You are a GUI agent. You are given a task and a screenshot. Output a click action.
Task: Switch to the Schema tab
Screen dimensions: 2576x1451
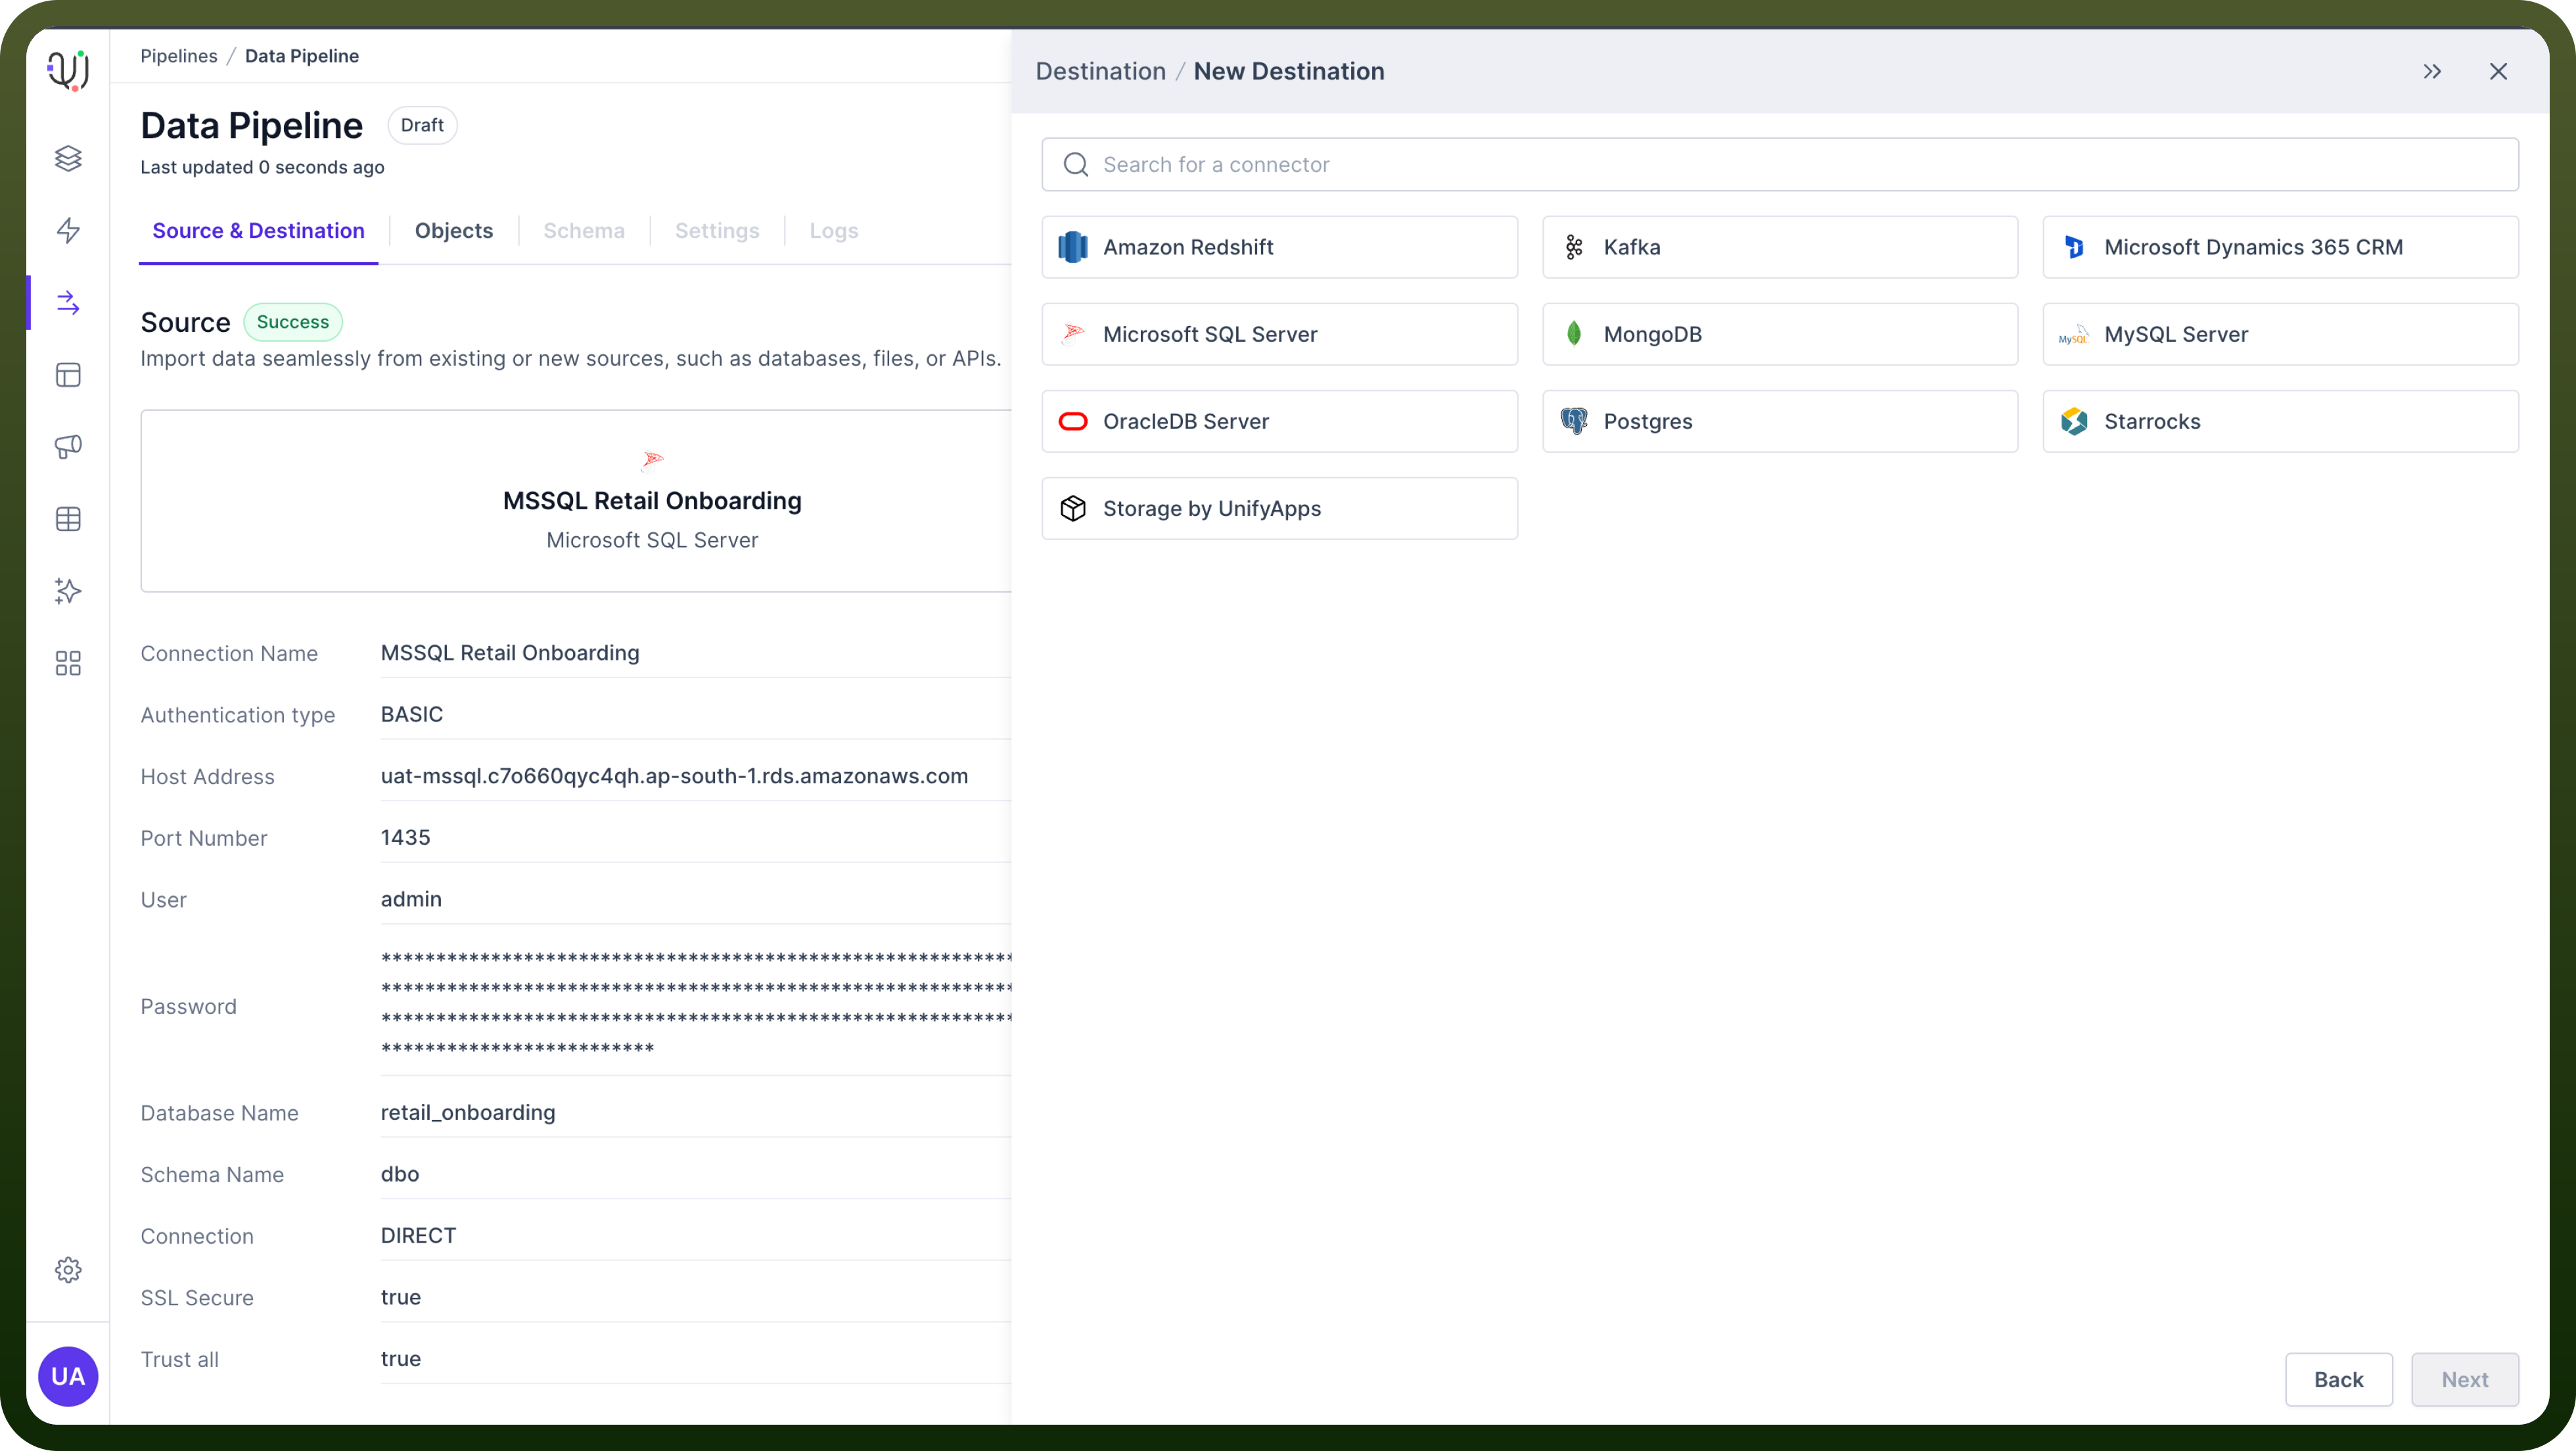click(x=584, y=231)
